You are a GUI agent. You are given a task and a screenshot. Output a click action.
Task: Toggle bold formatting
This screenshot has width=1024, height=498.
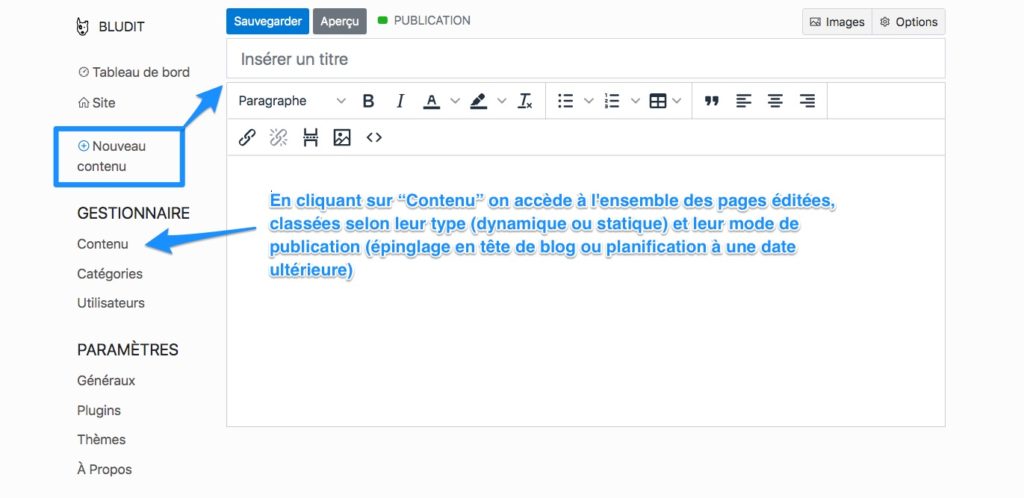[x=368, y=101]
